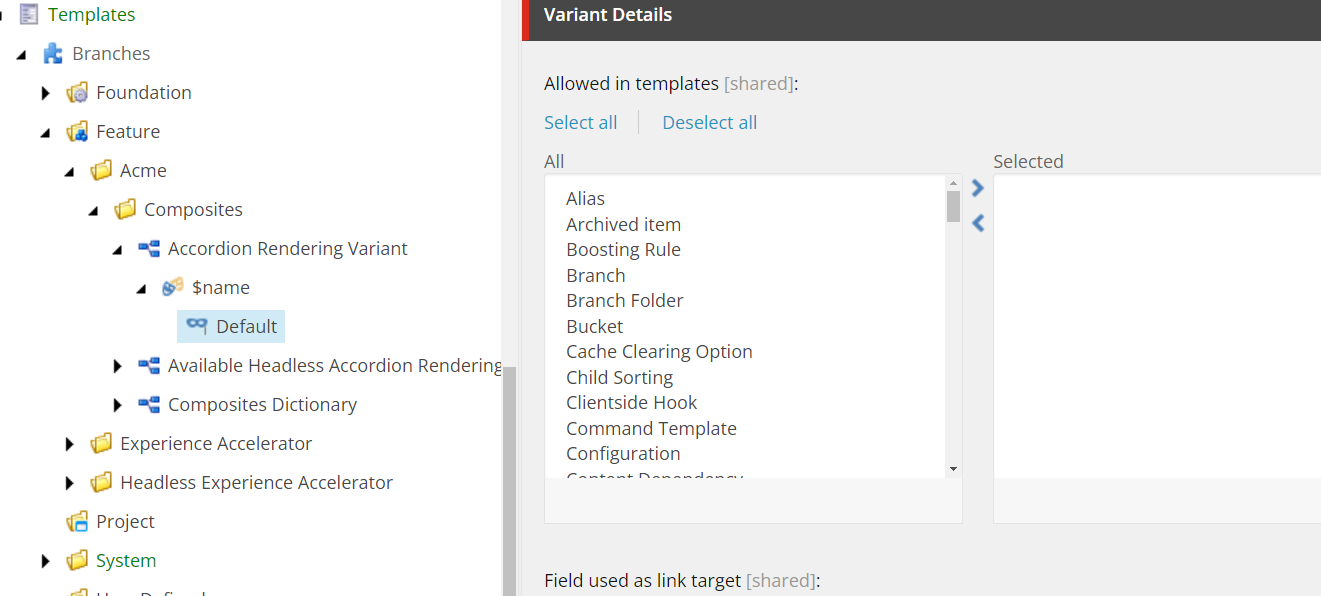The image size is (1321, 596).
Task: Select Boosting Rule in the All list
Action: click(623, 250)
